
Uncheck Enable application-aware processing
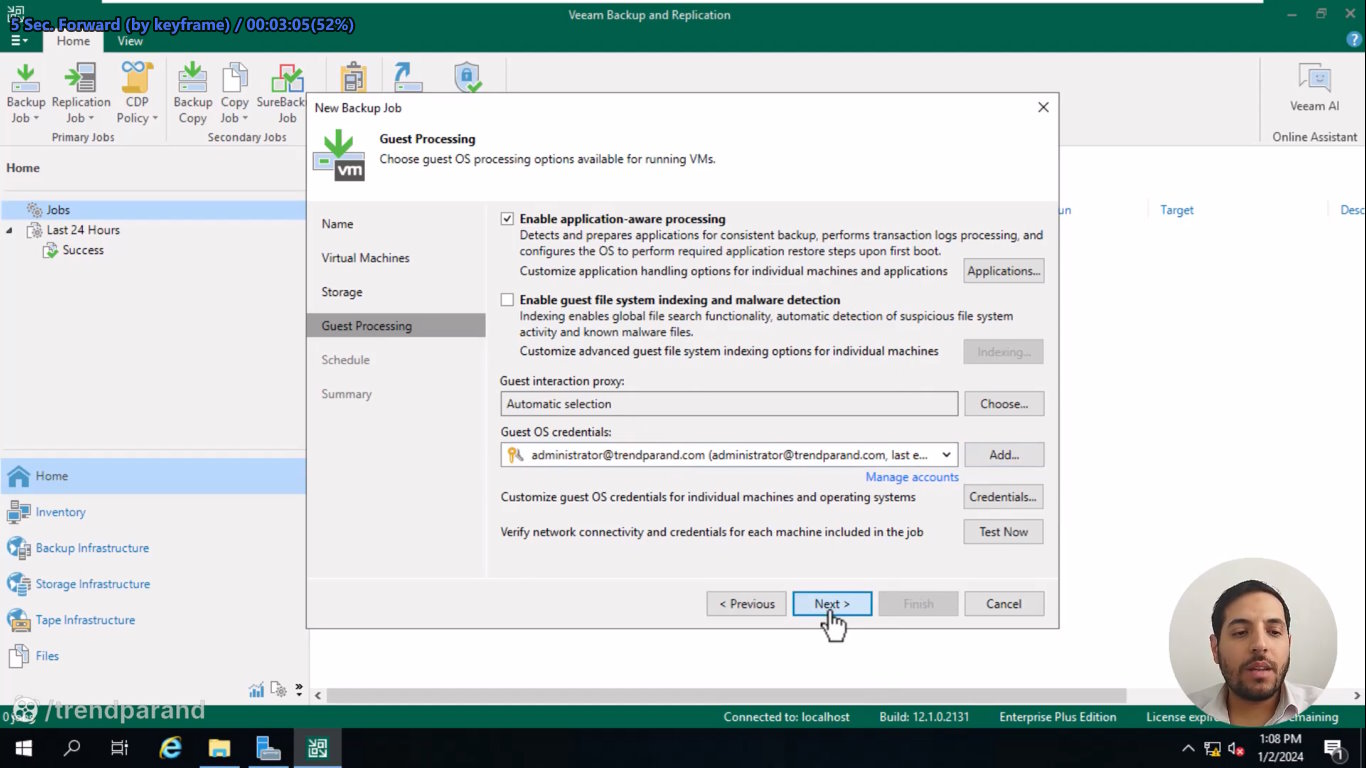coord(507,219)
